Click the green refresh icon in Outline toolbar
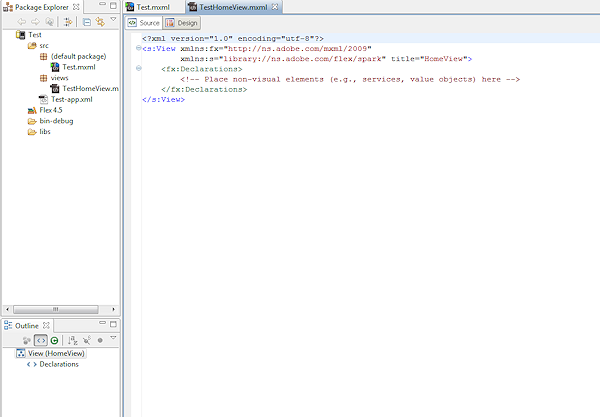The image size is (600, 417). click(x=54, y=341)
